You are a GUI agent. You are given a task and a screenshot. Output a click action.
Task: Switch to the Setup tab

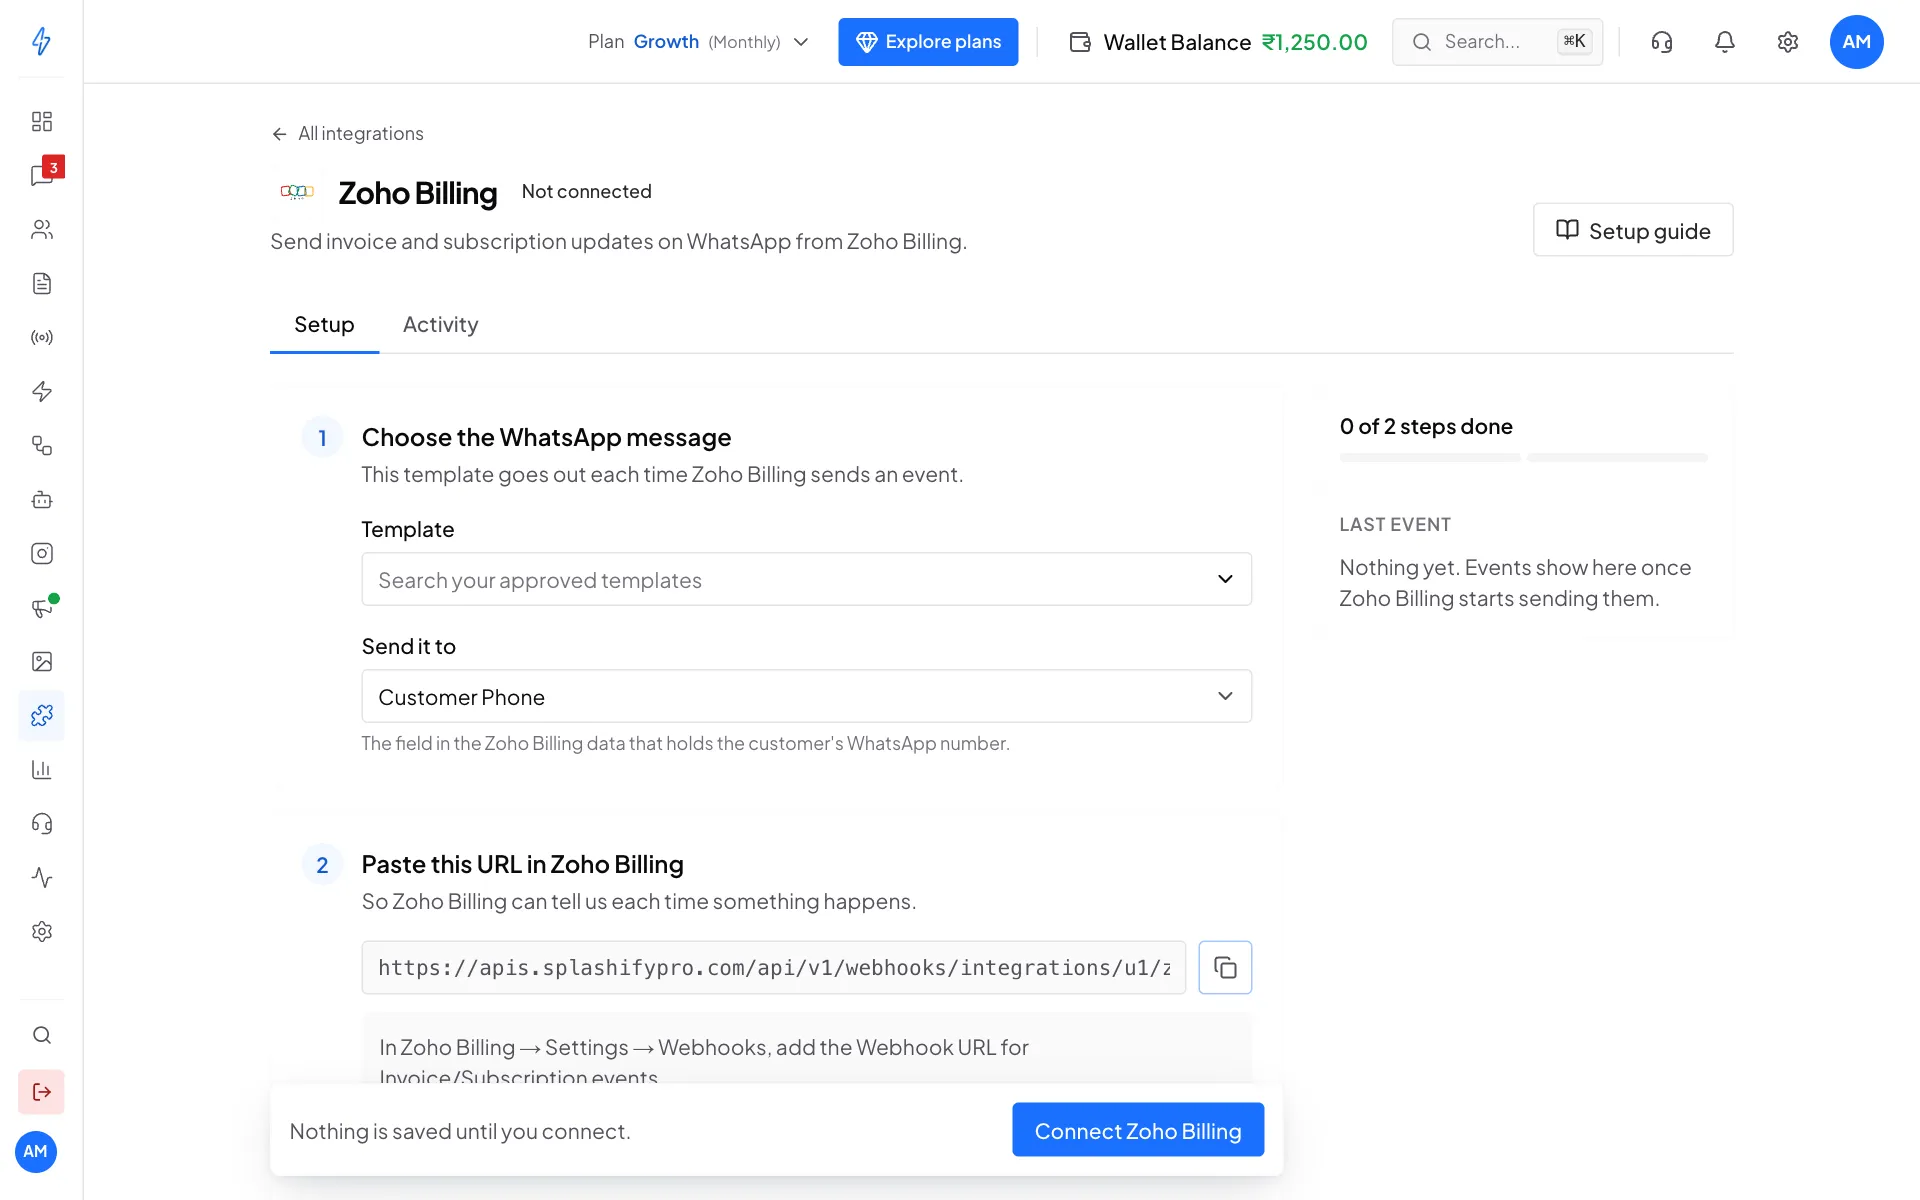point(324,325)
